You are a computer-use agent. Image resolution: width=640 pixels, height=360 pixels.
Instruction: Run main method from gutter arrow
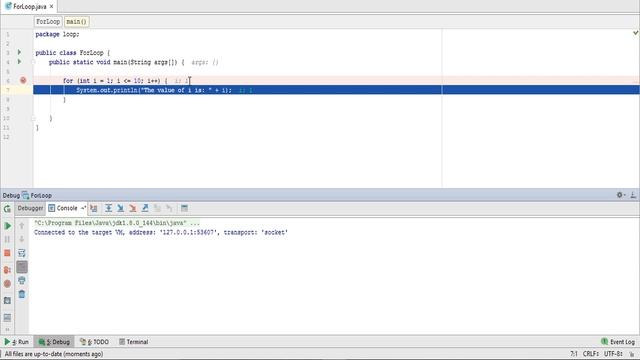19,62
